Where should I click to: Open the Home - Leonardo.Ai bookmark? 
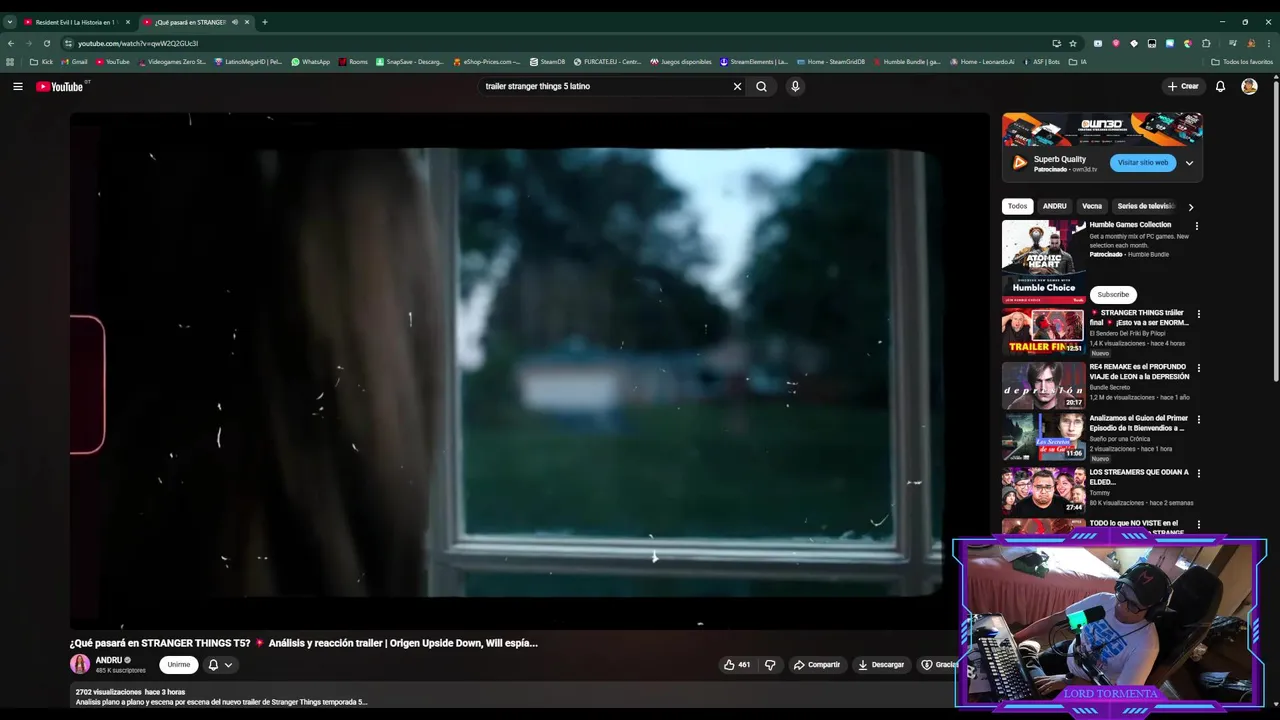(982, 62)
